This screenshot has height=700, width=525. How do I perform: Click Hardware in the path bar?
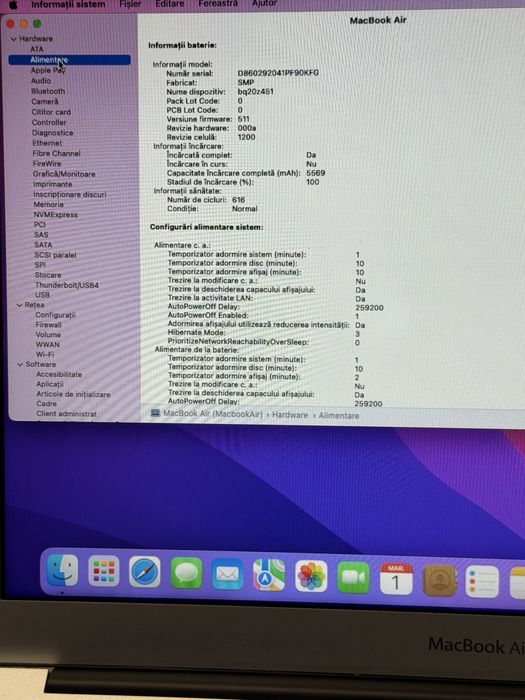click(290, 415)
